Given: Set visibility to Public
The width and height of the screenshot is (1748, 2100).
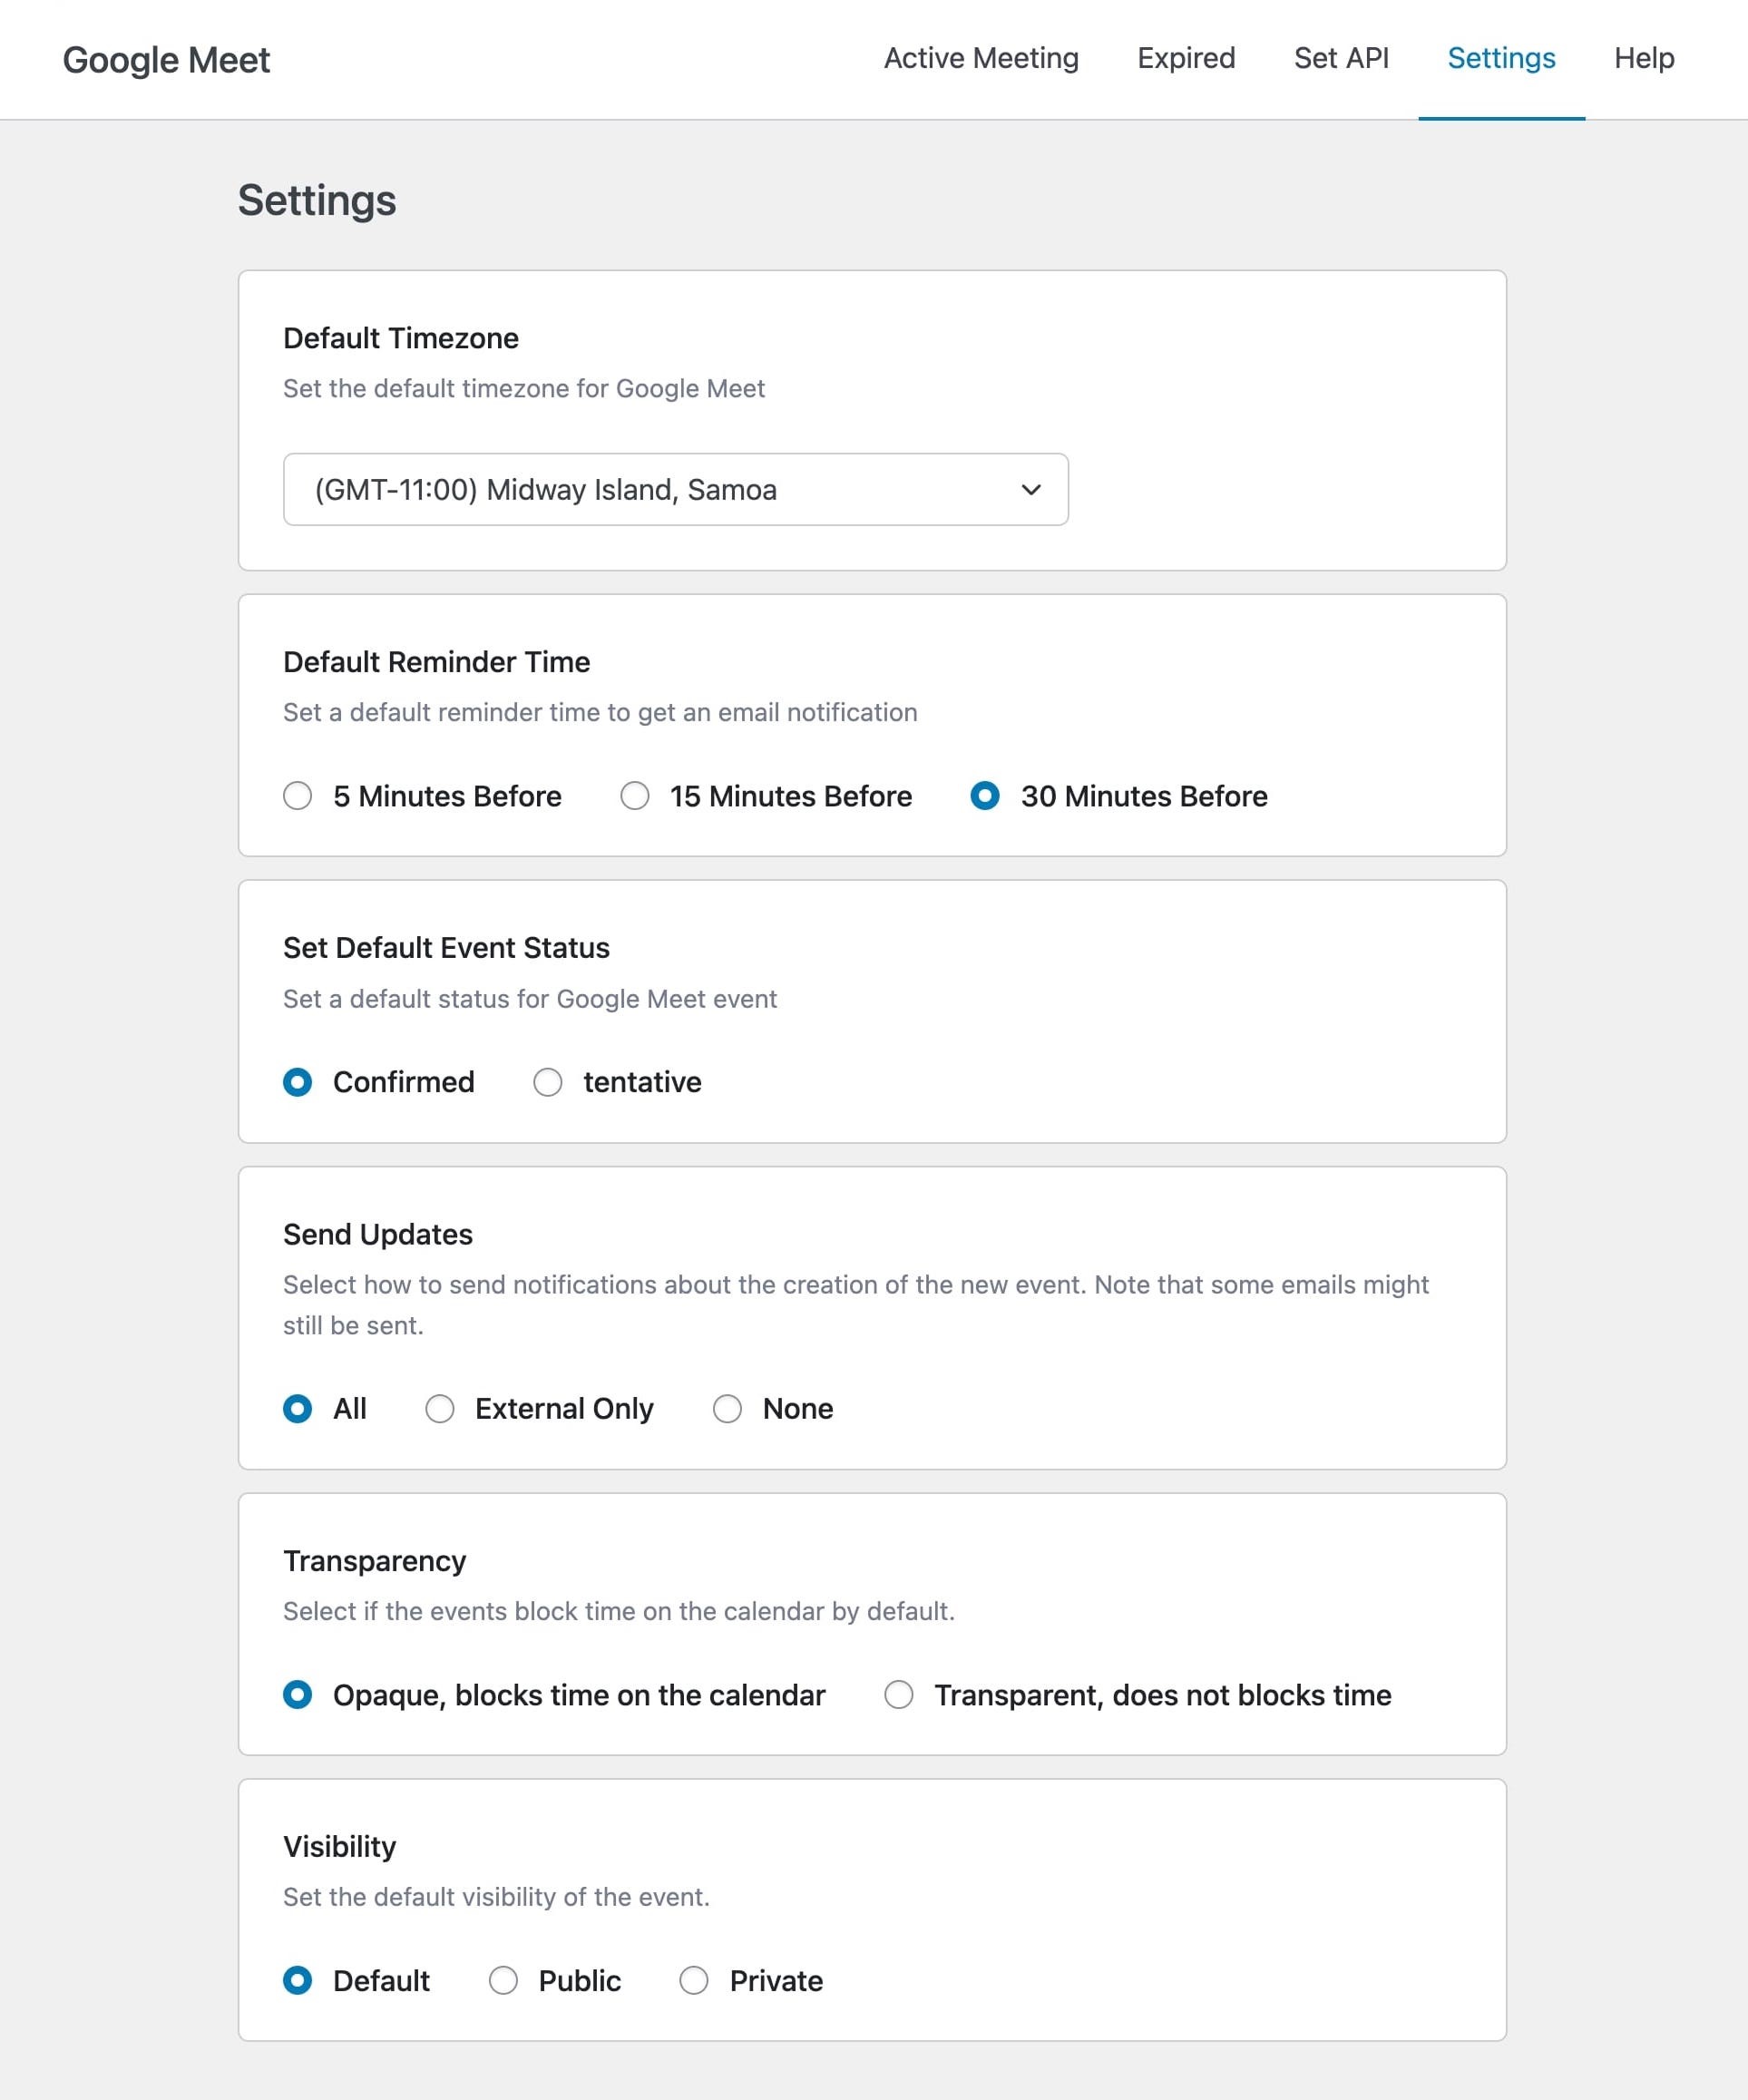Looking at the screenshot, I should (x=503, y=1981).
